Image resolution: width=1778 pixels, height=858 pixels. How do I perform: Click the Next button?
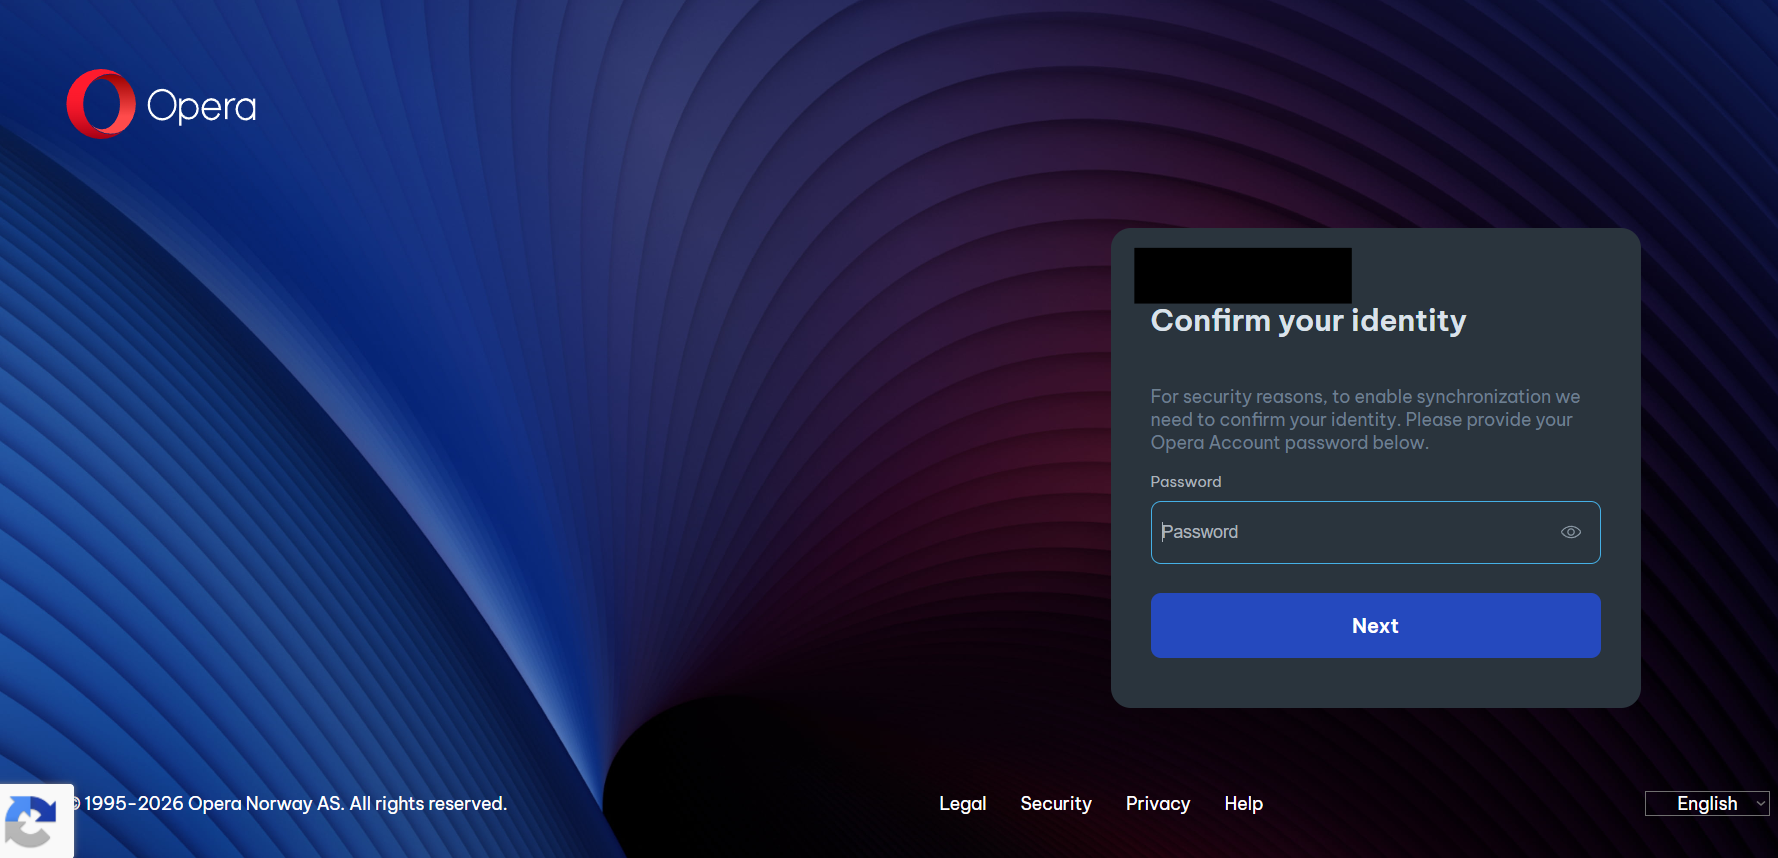(x=1375, y=625)
